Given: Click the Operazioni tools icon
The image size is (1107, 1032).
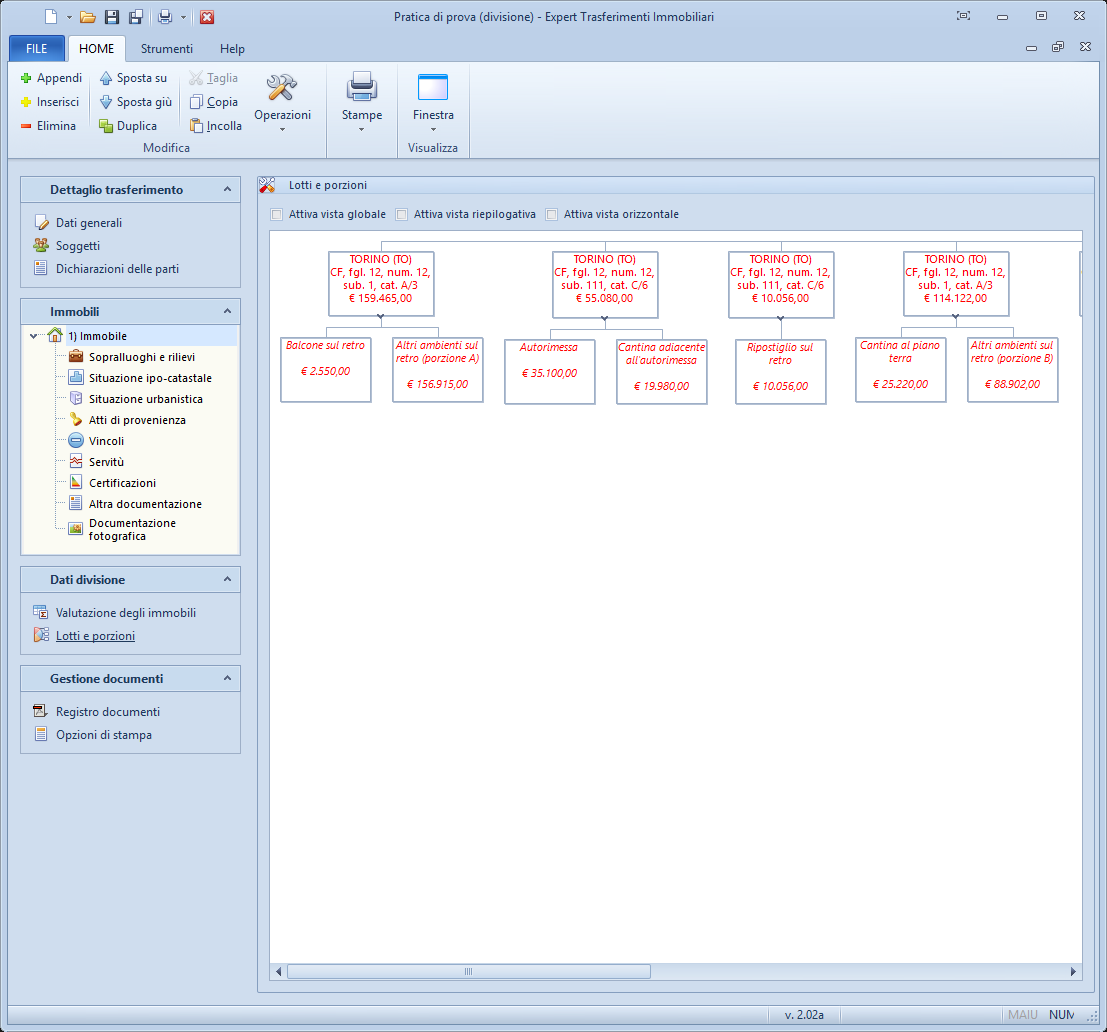Looking at the screenshot, I should (x=282, y=88).
